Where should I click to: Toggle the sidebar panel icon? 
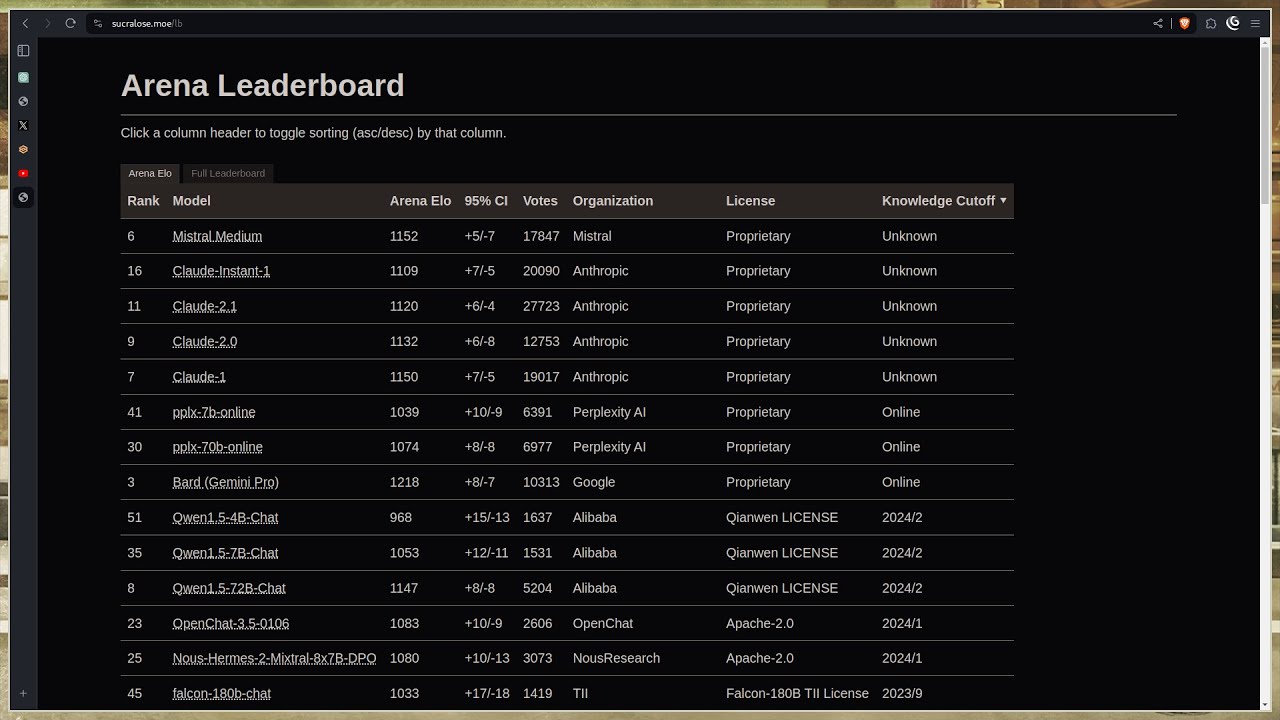click(x=23, y=51)
